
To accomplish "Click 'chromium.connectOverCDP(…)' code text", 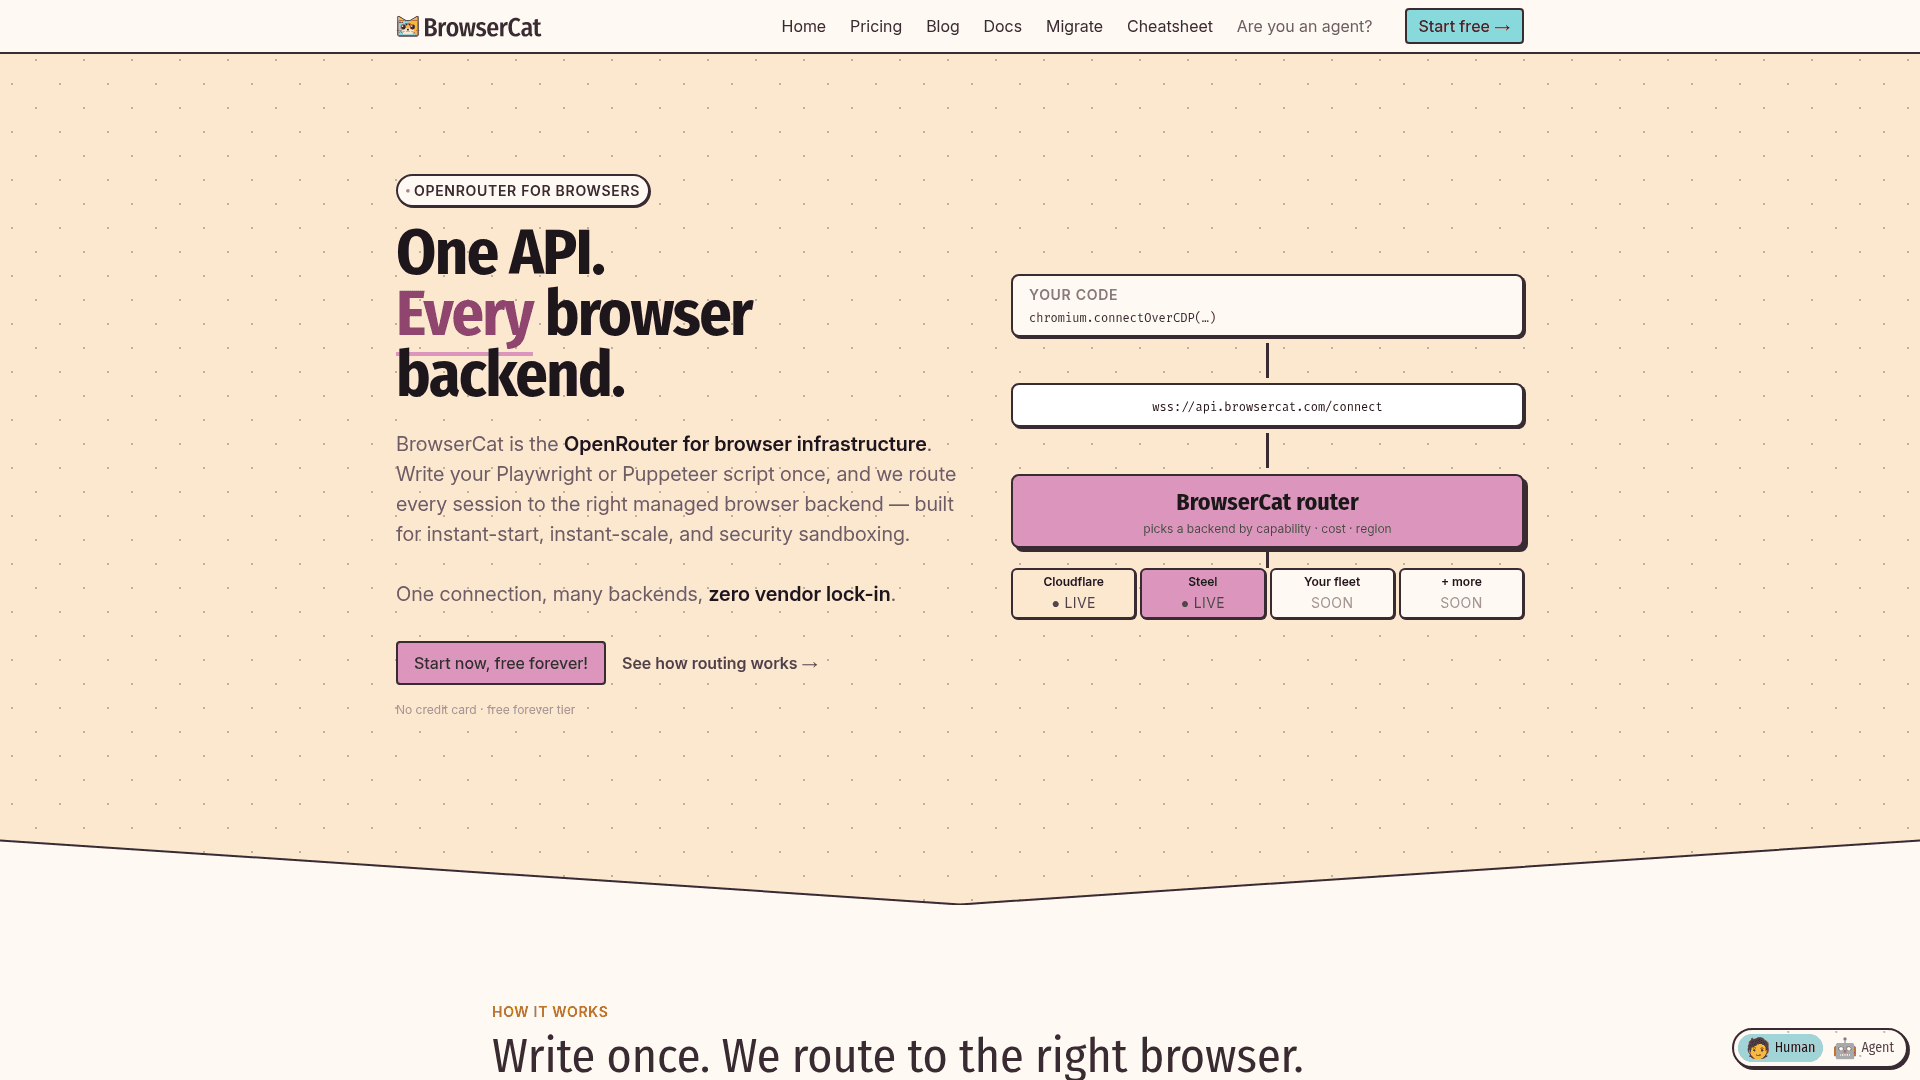I will pos(1123,318).
